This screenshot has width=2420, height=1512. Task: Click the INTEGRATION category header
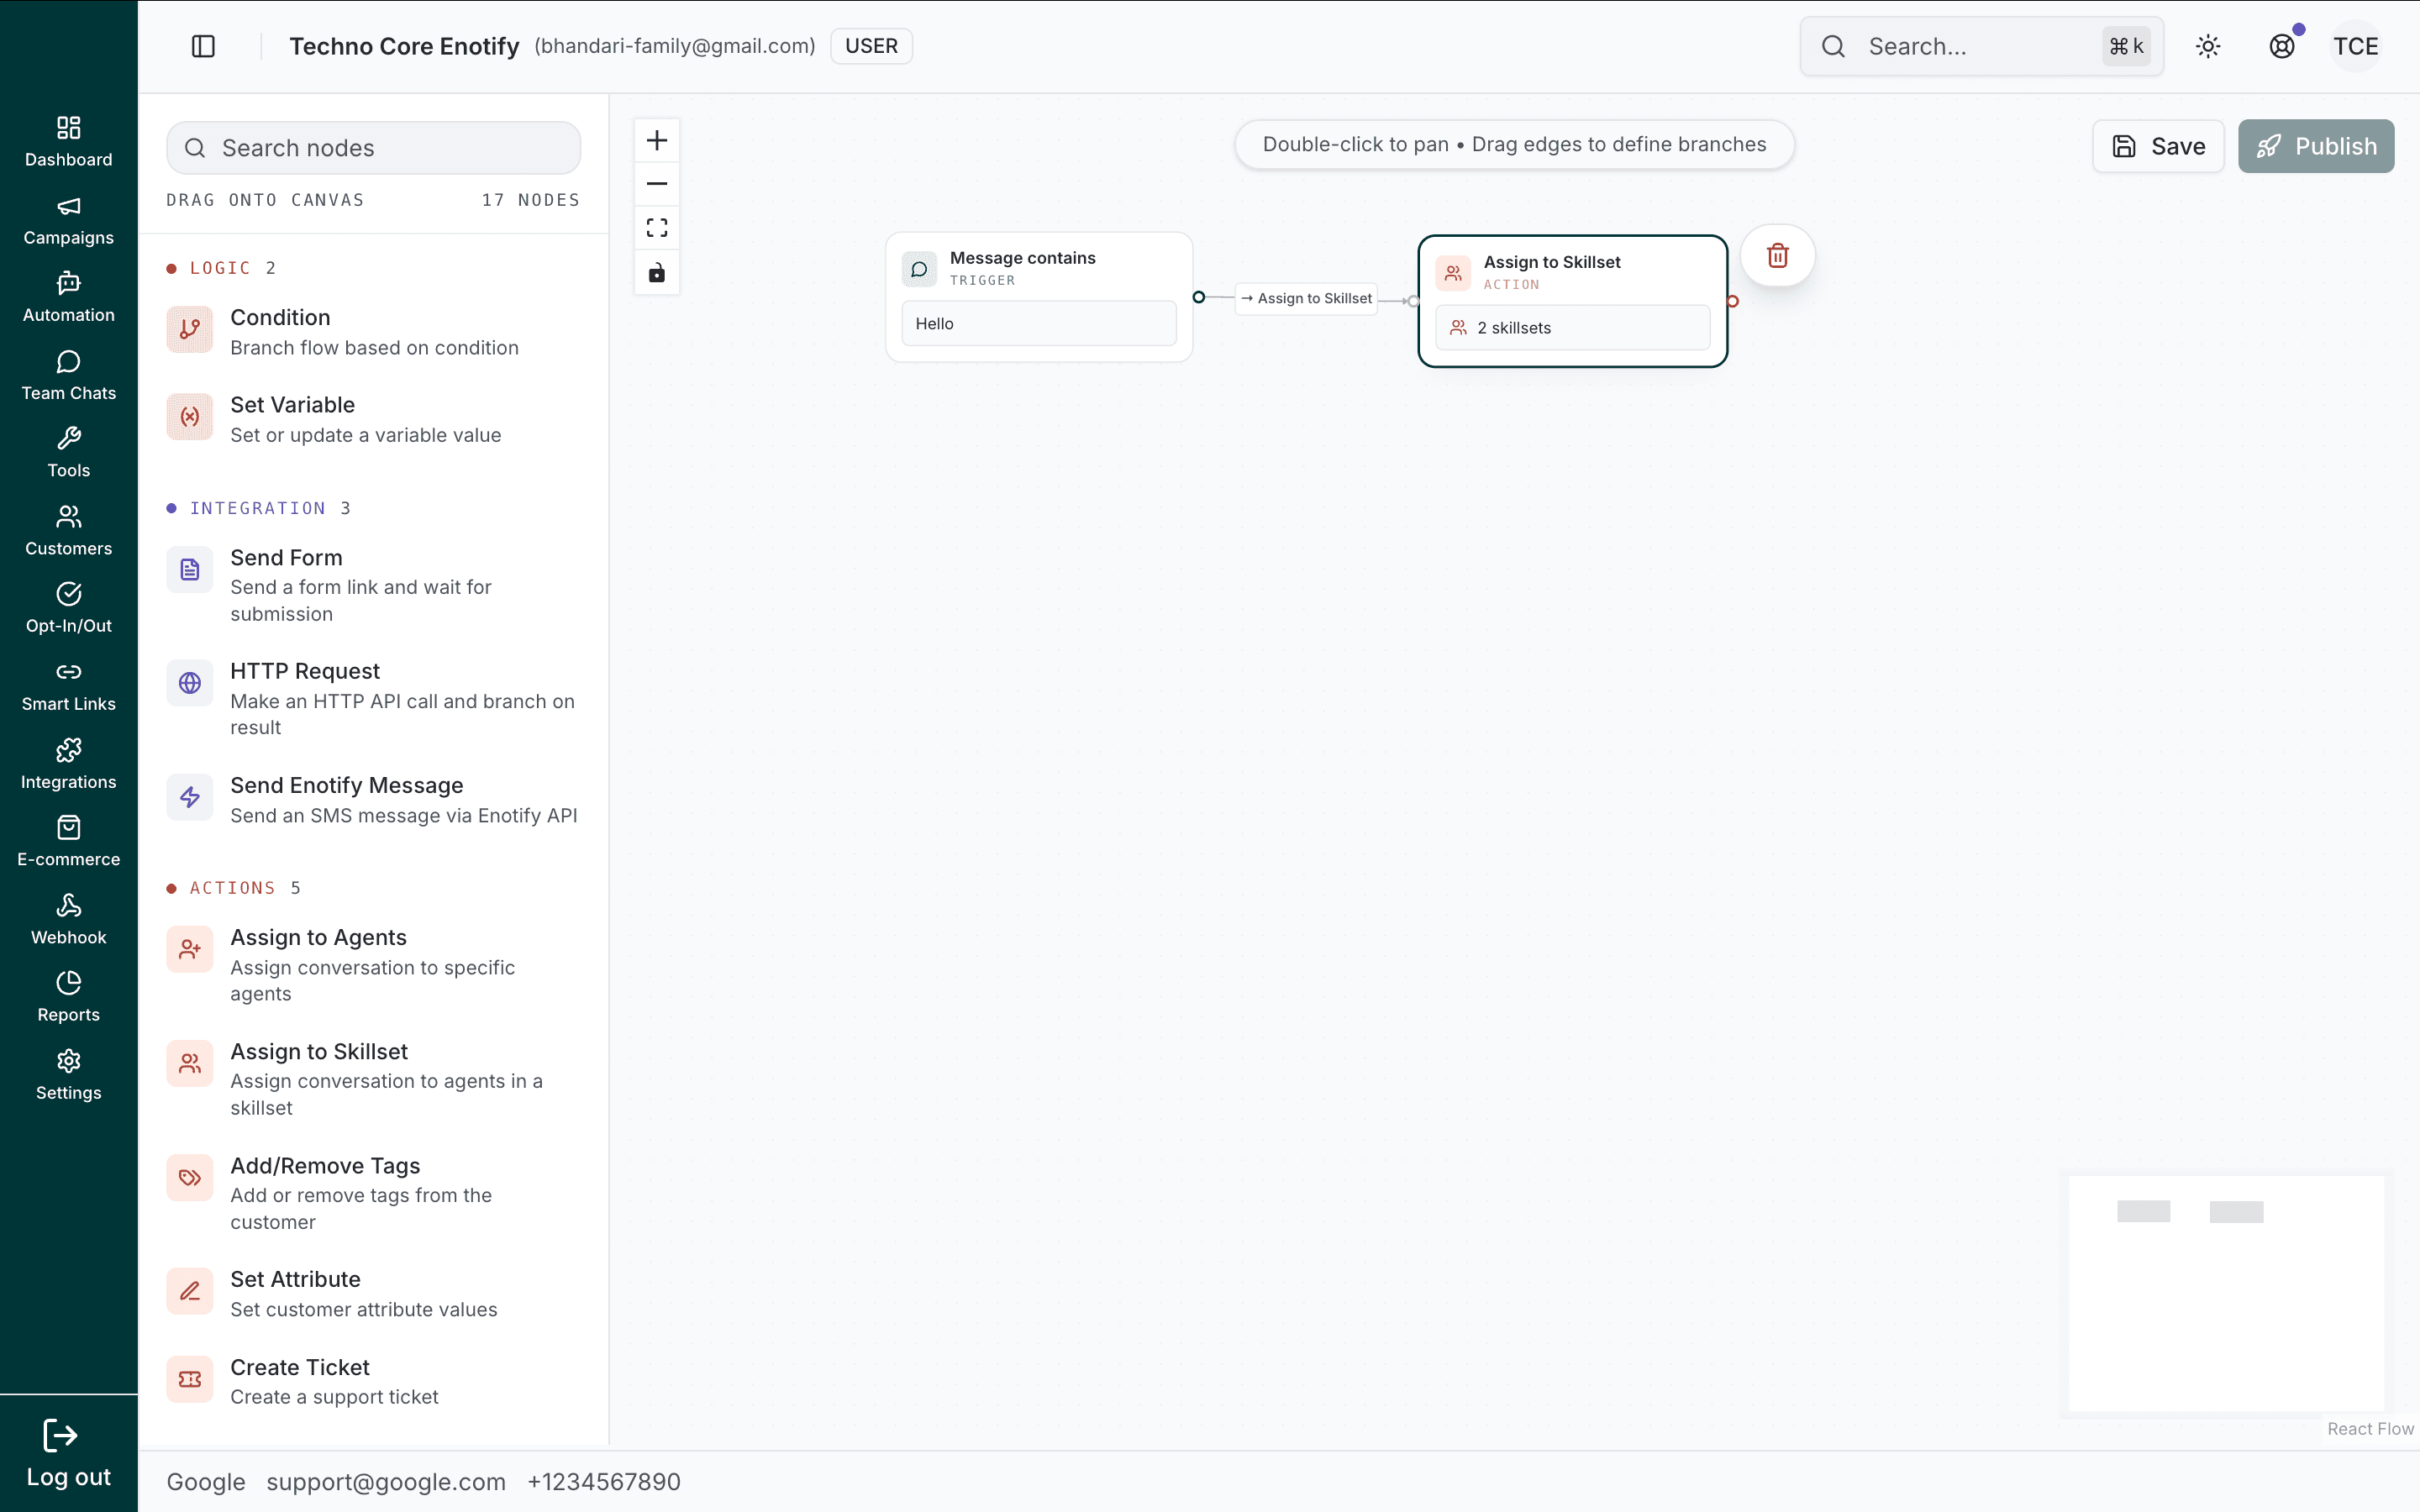point(258,508)
